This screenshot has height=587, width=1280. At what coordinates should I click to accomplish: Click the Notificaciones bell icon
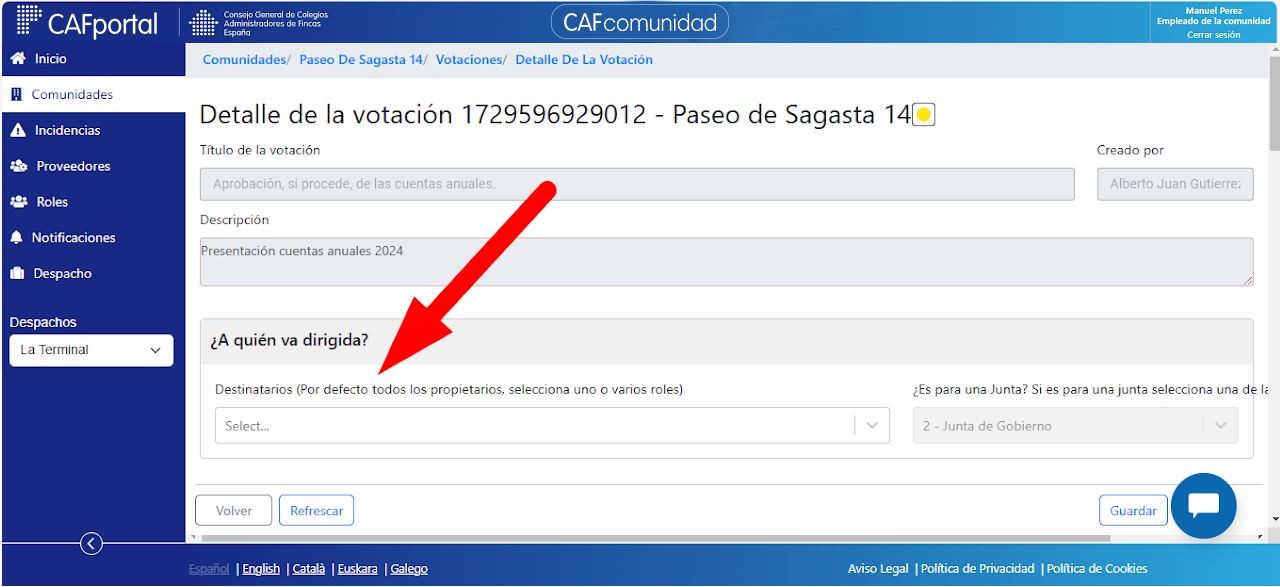pos(16,238)
